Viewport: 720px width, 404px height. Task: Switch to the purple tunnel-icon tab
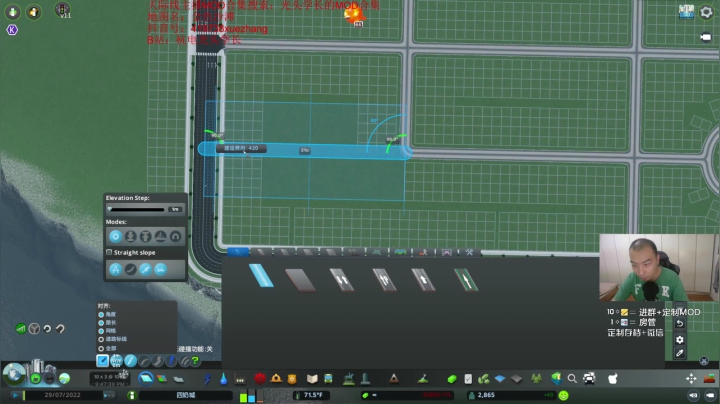[x=447, y=252]
